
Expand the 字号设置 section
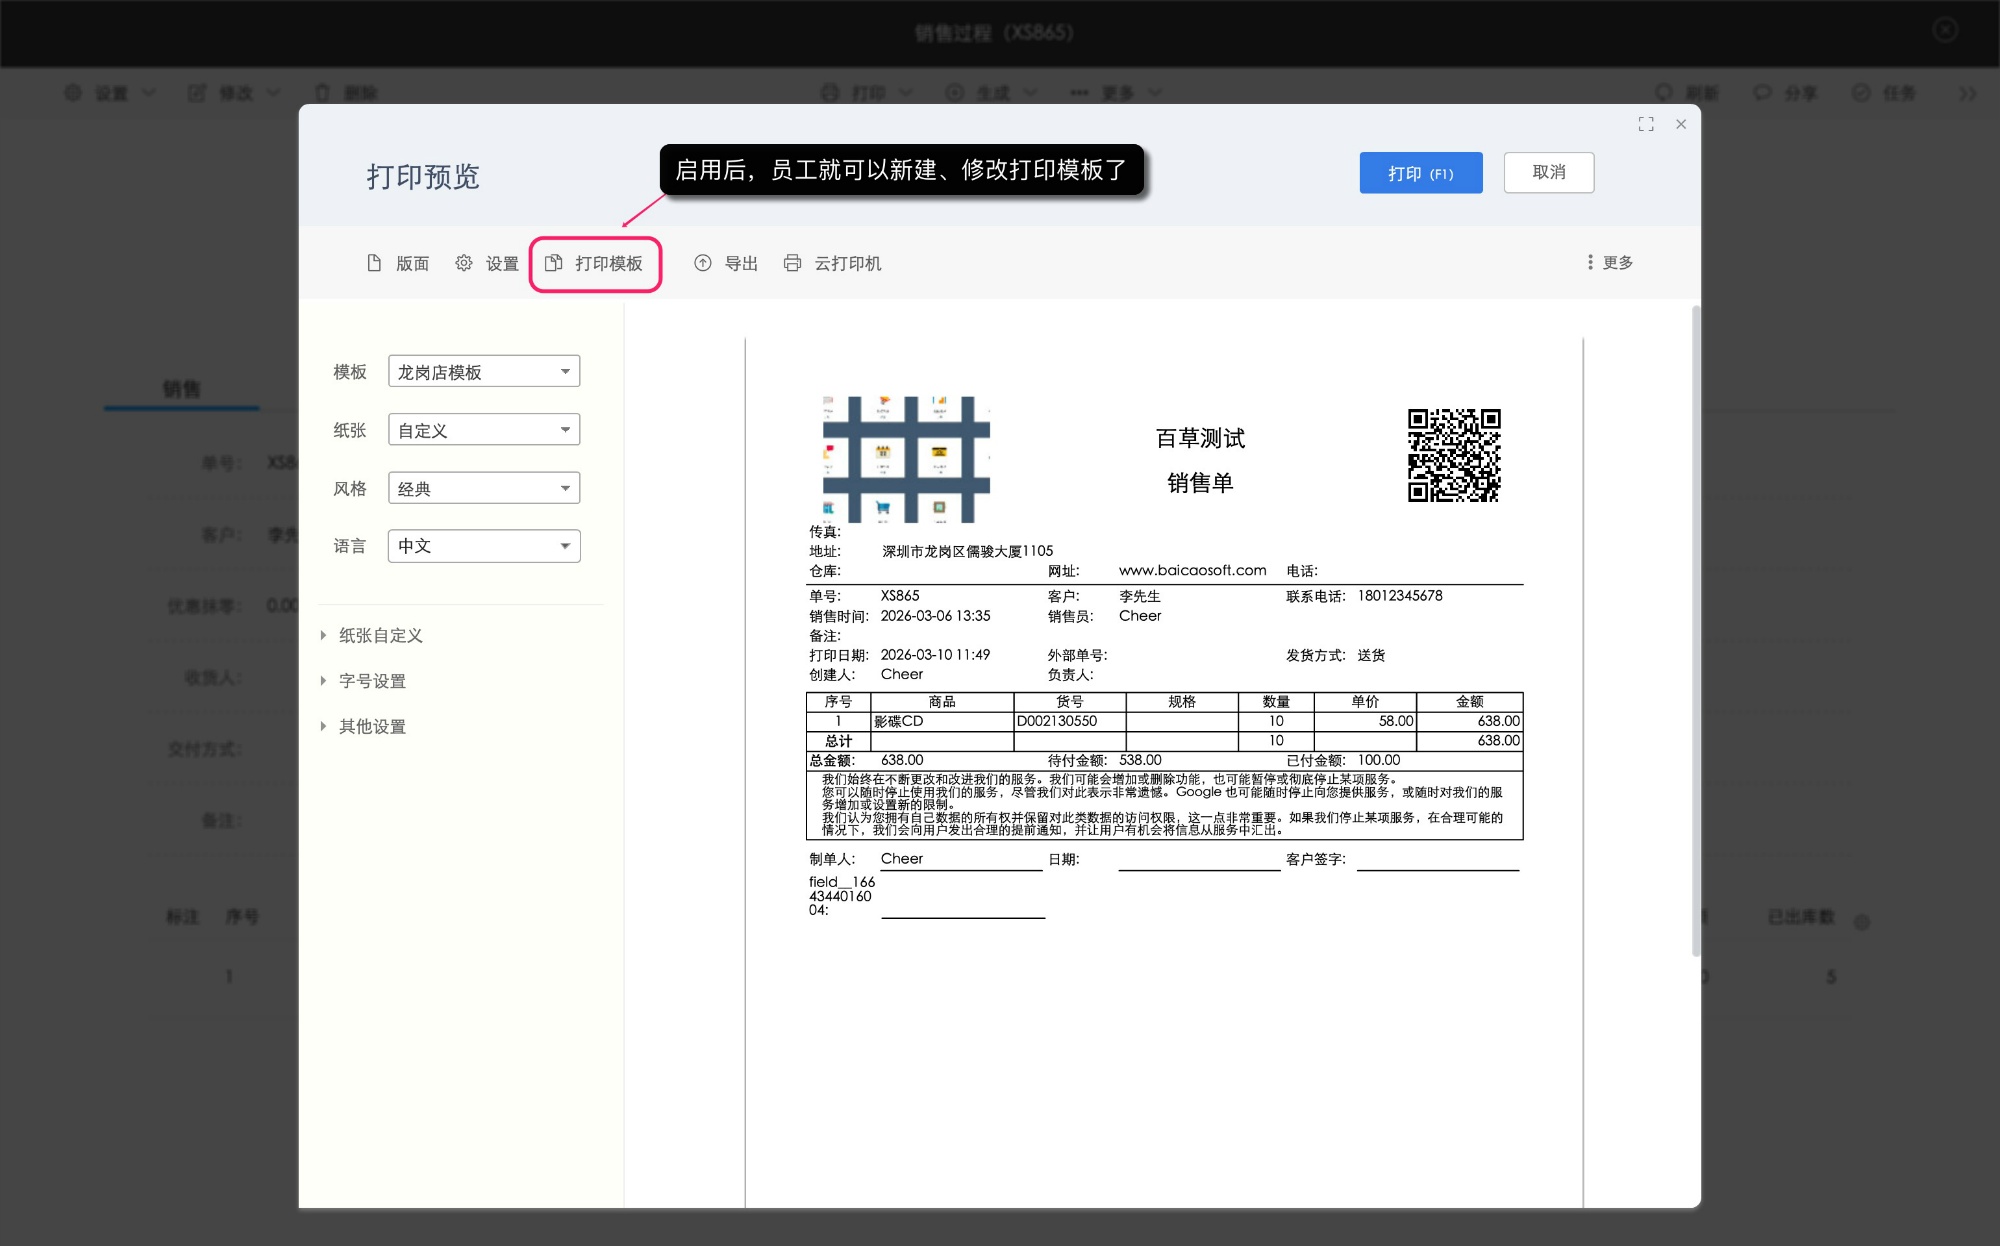click(371, 680)
